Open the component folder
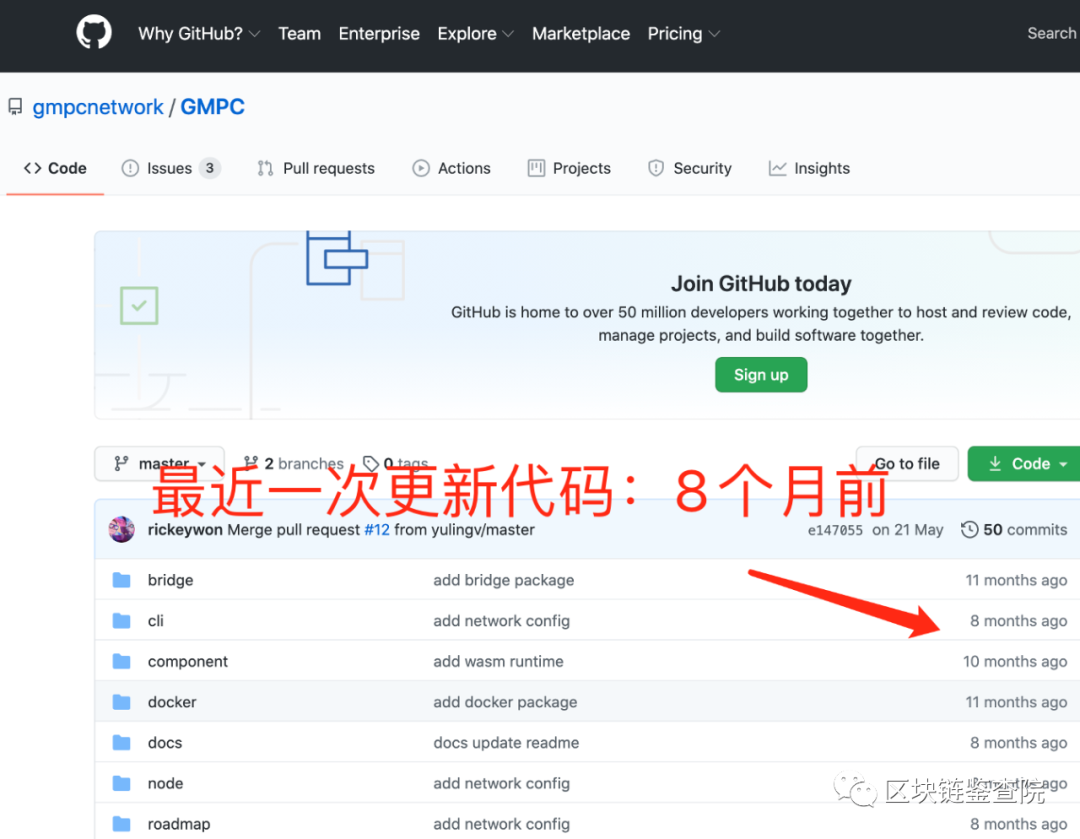The image size is (1080, 839). click(x=187, y=661)
